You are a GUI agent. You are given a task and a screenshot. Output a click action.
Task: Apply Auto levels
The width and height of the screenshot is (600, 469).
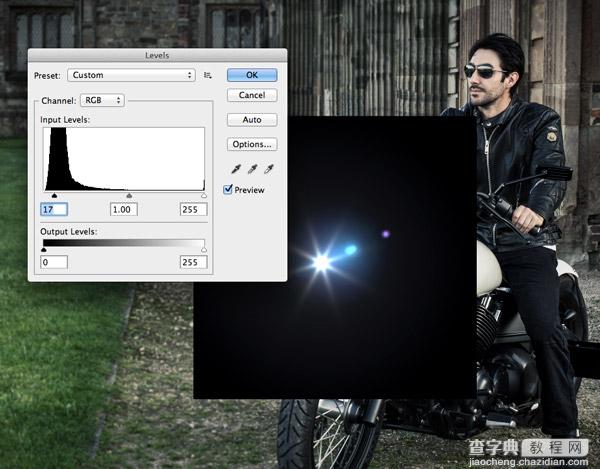pos(252,120)
